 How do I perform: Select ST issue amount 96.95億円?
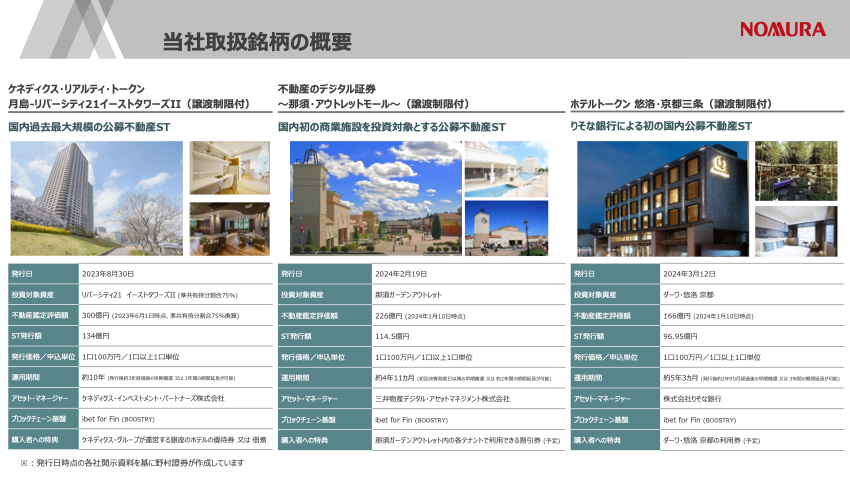click(x=680, y=337)
